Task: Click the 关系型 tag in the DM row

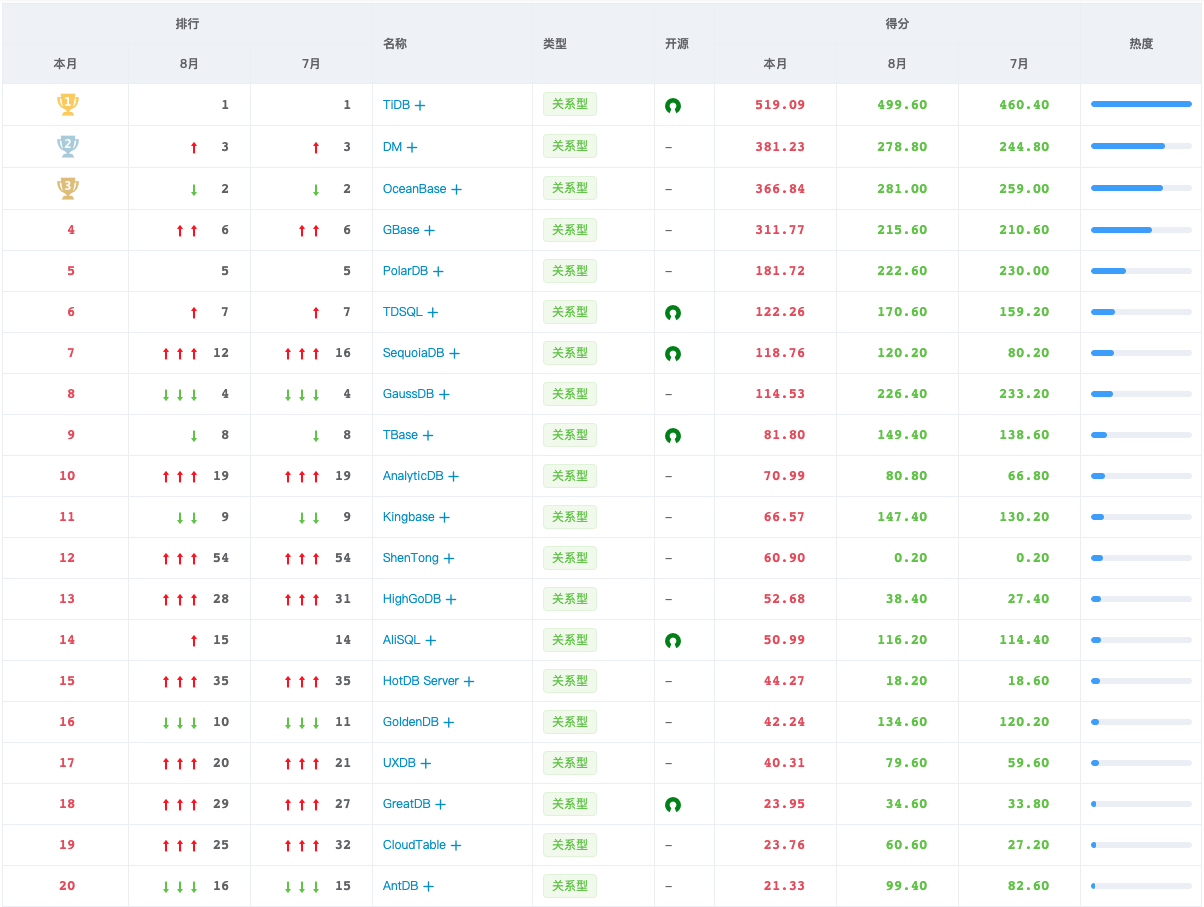Action: (x=570, y=146)
